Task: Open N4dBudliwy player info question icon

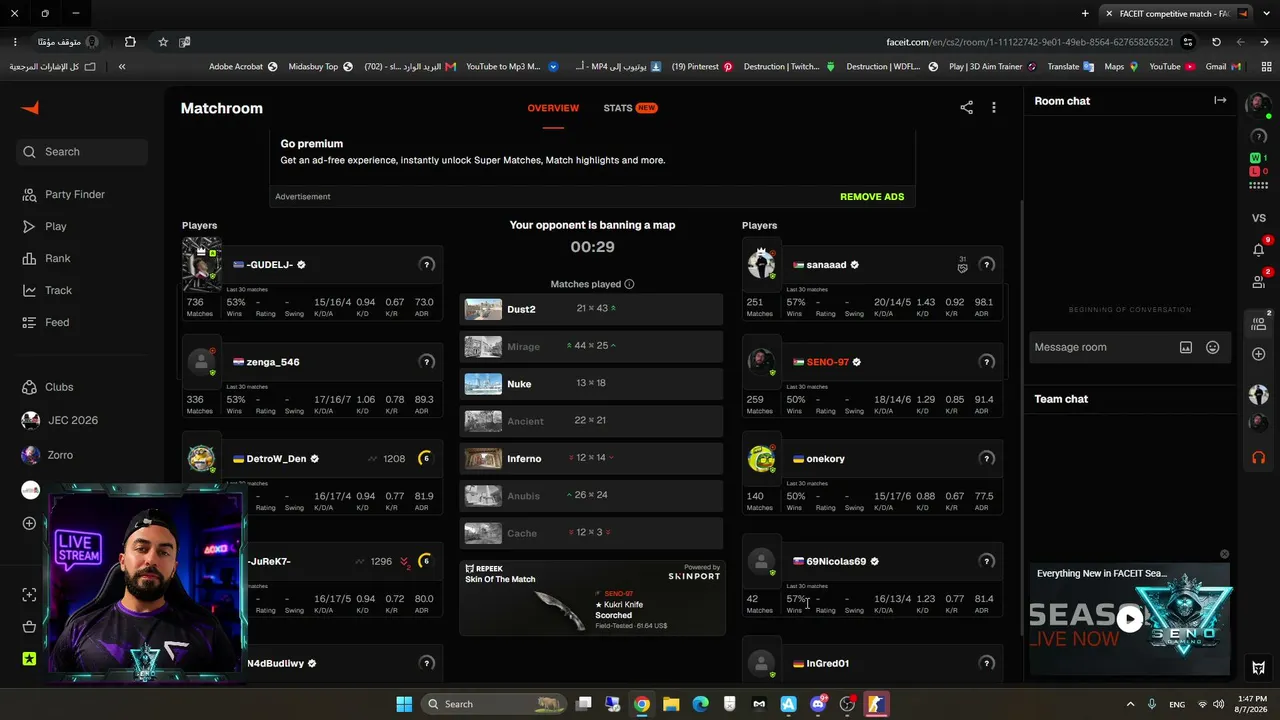Action: [x=427, y=663]
